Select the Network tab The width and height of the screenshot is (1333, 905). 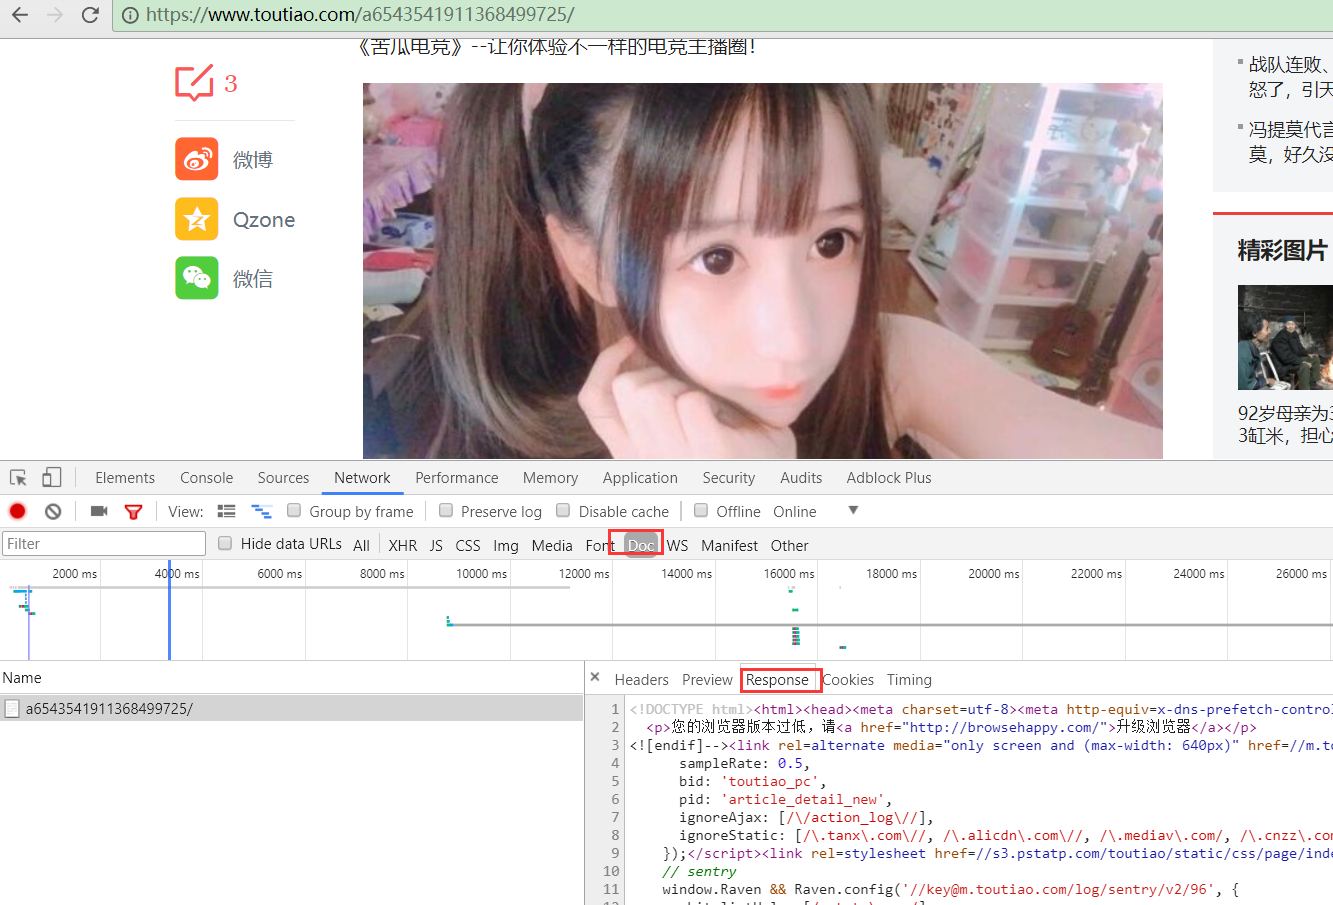coord(362,478)
